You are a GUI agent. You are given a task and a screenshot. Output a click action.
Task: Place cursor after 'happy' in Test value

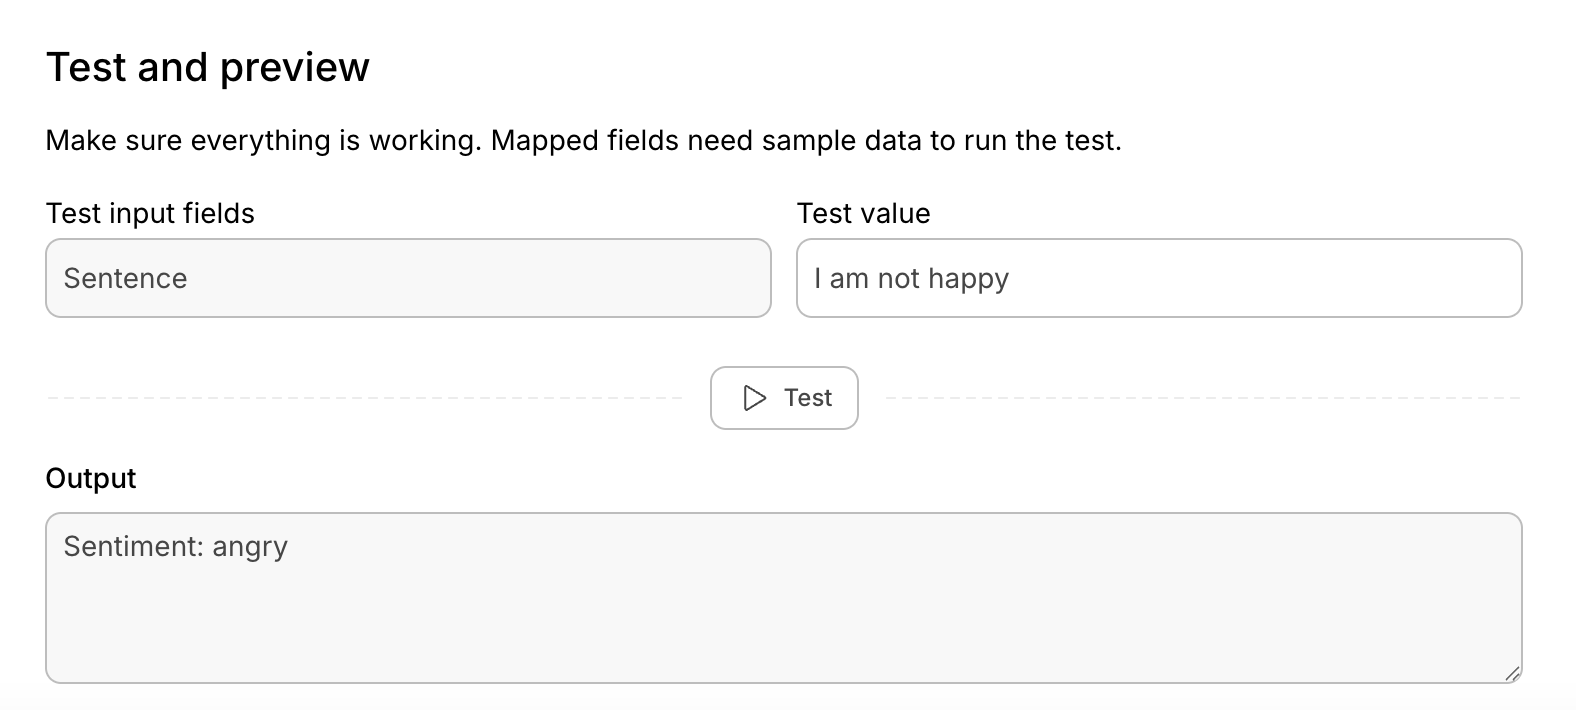click(1011, 278)
